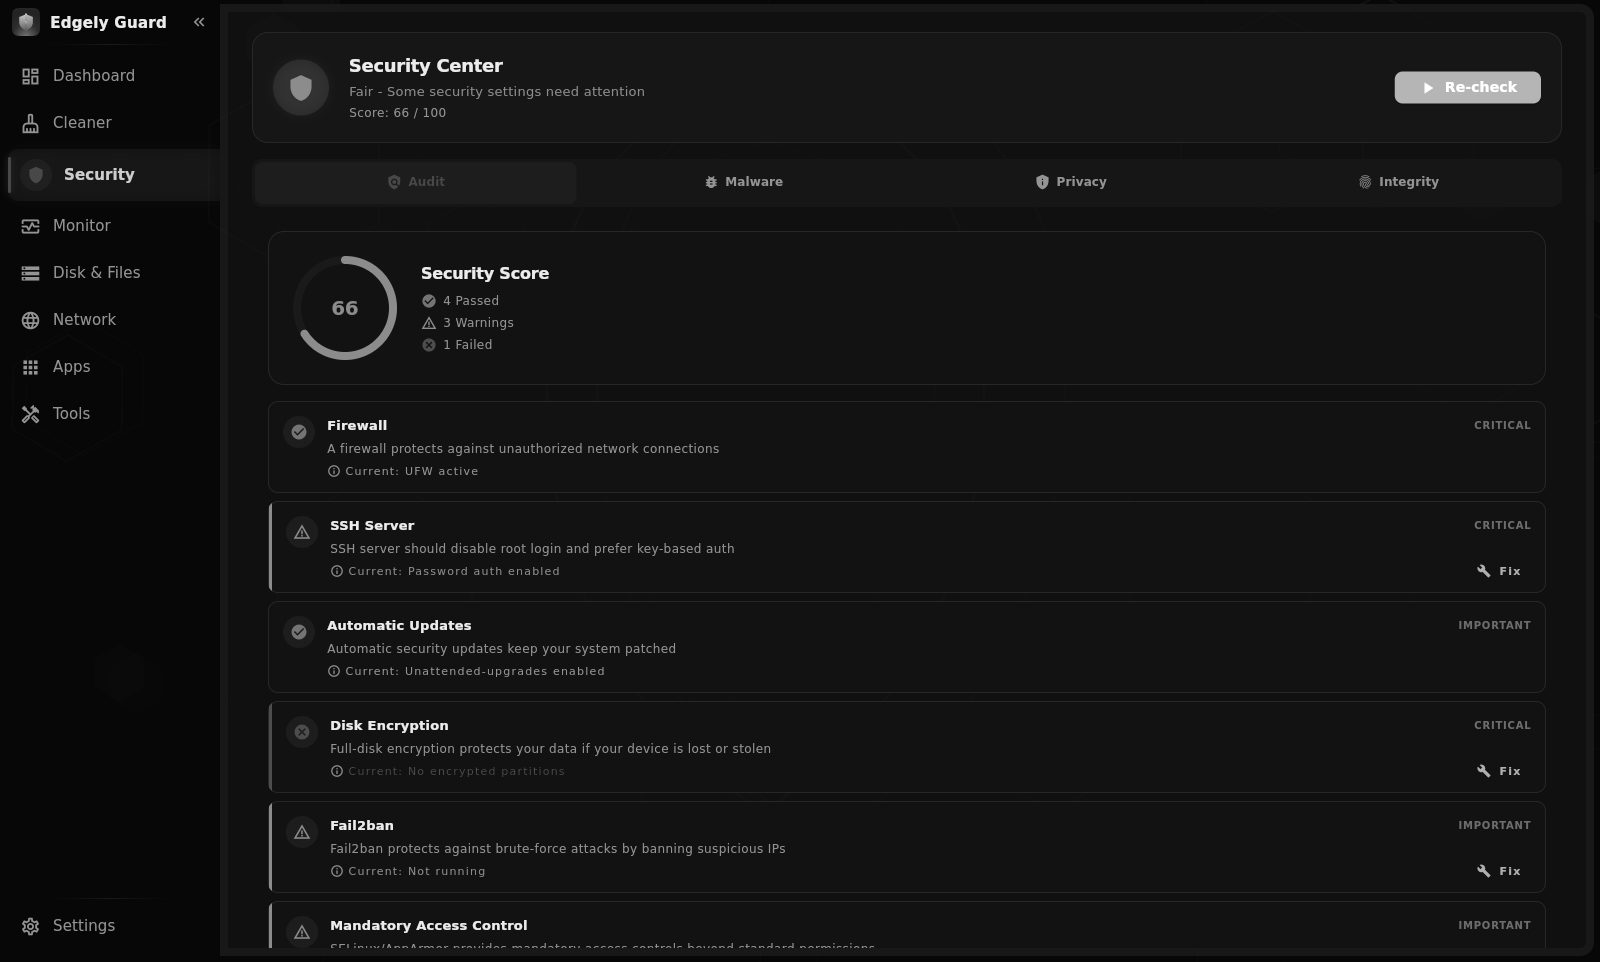Open the Privacy tab

pos(1071,182)
